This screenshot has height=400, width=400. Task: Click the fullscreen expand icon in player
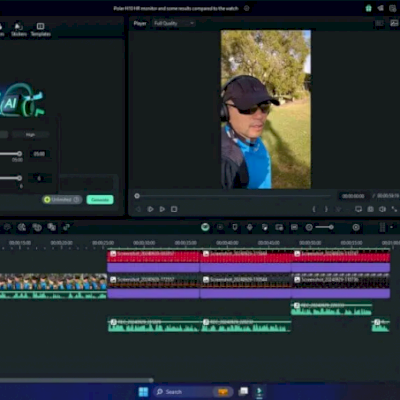point(394,209)
